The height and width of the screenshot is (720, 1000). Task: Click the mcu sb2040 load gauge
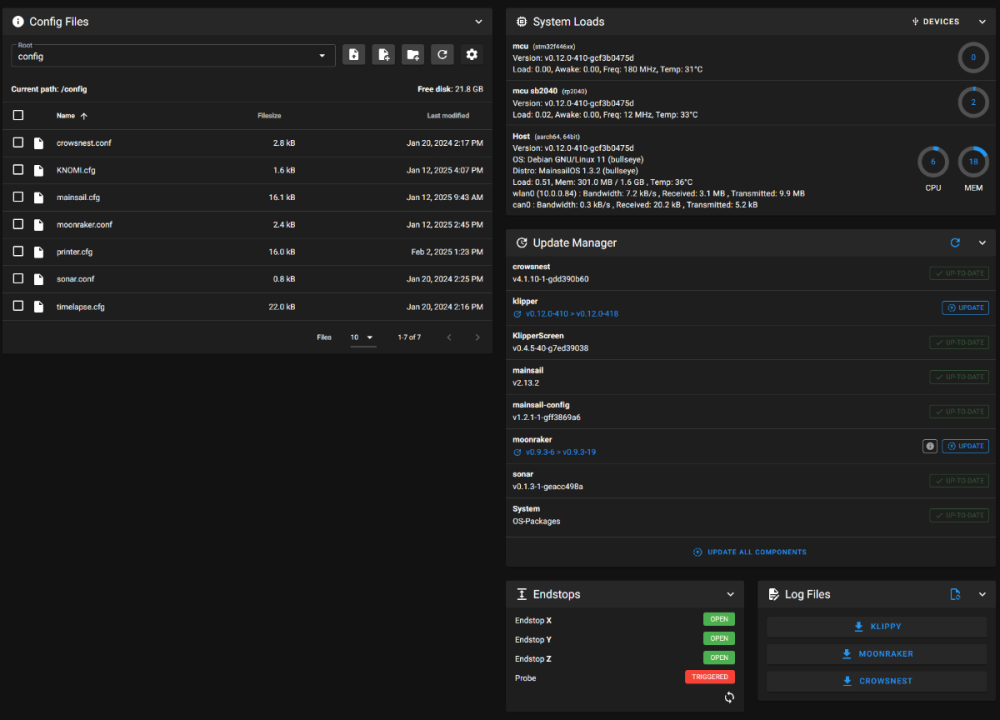[x=973, y=102]
